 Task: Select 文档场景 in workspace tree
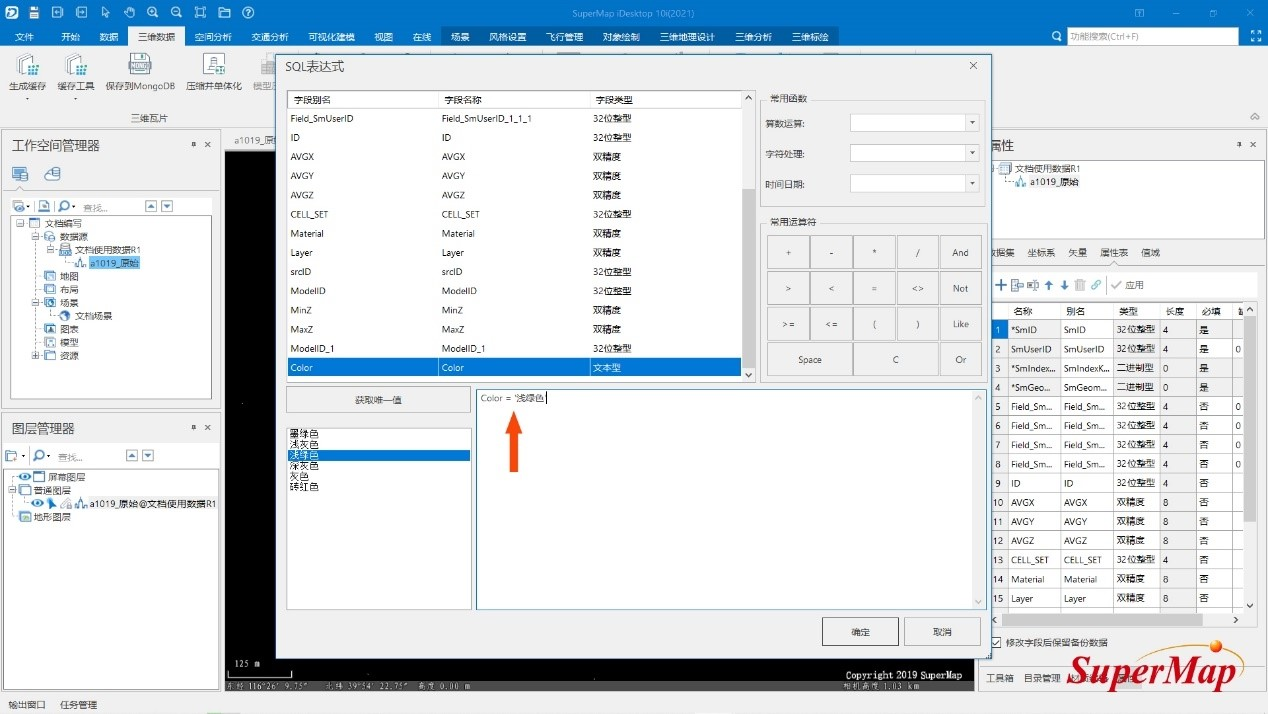tap(93, 315)
